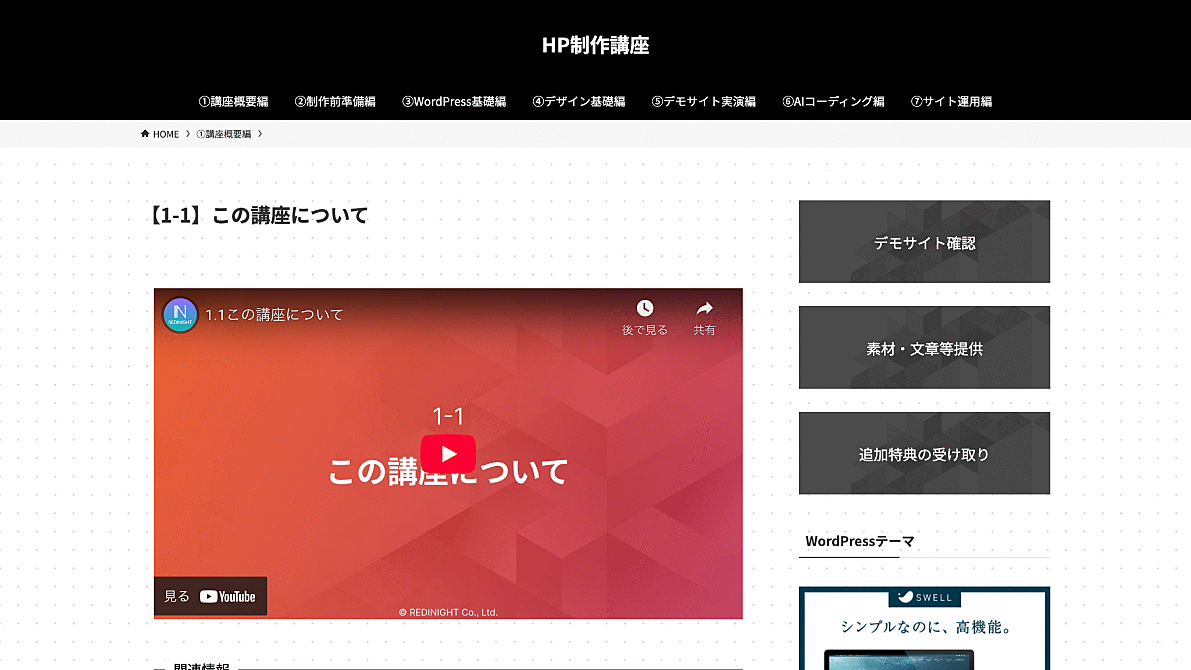Image resolution: width=1191 pixels, height=670 pixels.
Task: Open the REDINIGHT channel avatar icon
Action: click(x=181, y=315)
